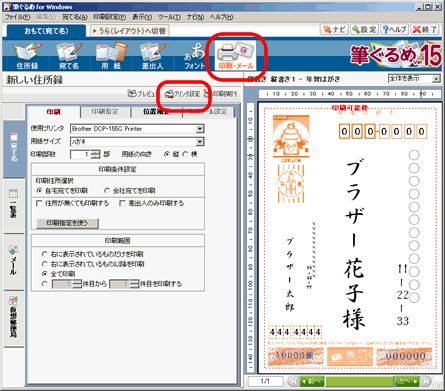Jump to the first record
The image size is (445, 391).
[x=294, y=381]
